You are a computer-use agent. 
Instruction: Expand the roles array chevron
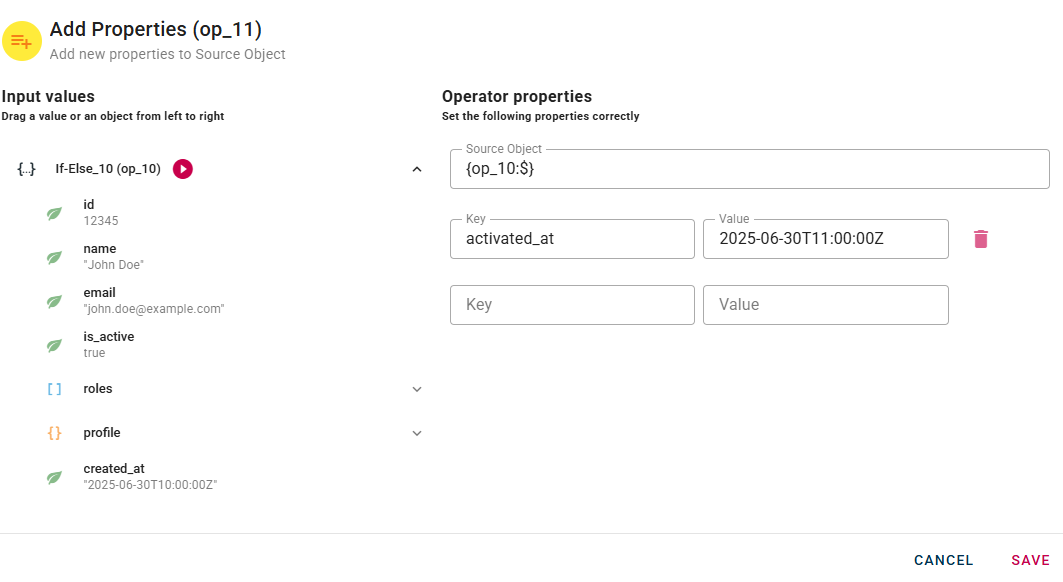click(x=417, y=389)
